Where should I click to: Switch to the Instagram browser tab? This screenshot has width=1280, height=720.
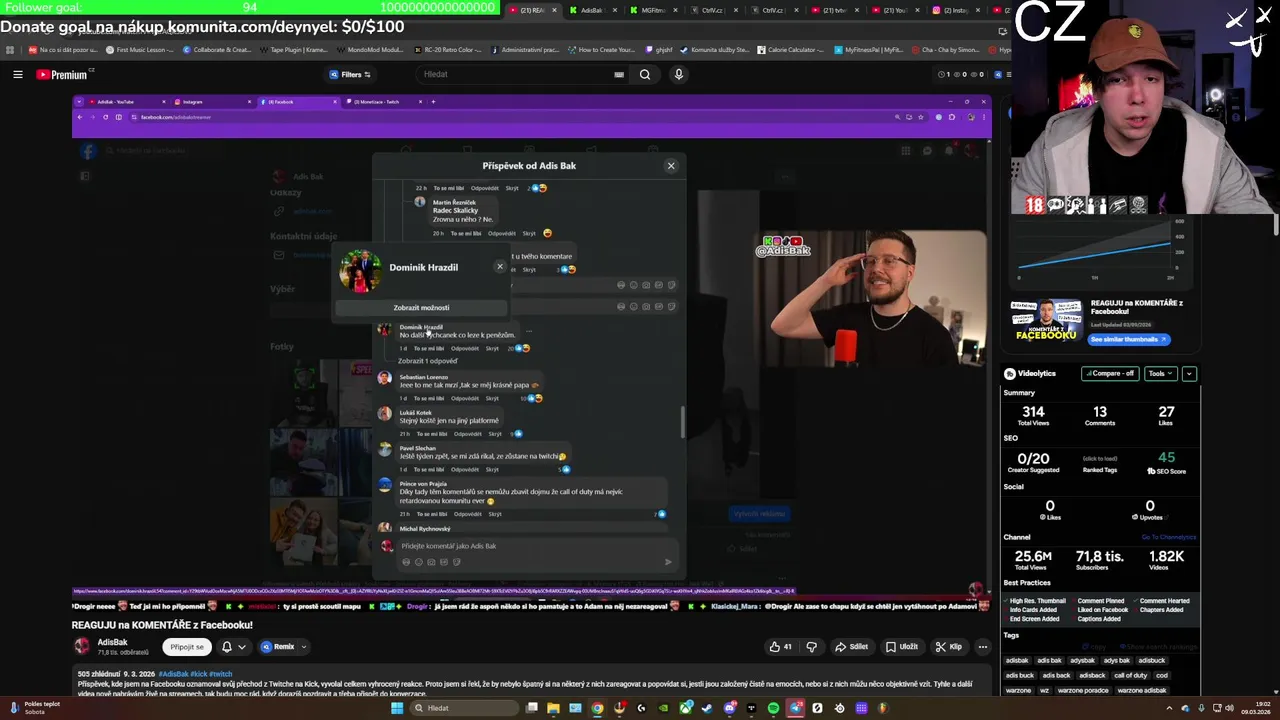[x=955, y=10]
